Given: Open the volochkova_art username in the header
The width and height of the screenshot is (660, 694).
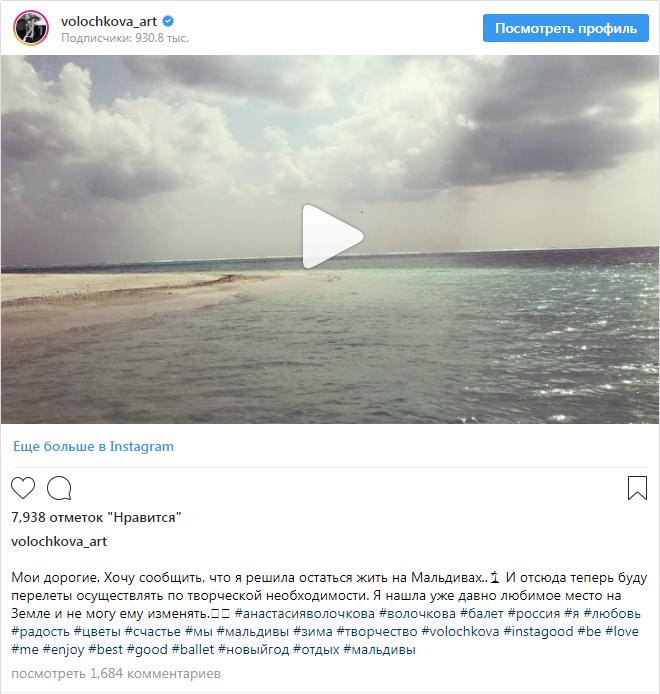Looking at the screenshot, I should [x=109, y=21].
